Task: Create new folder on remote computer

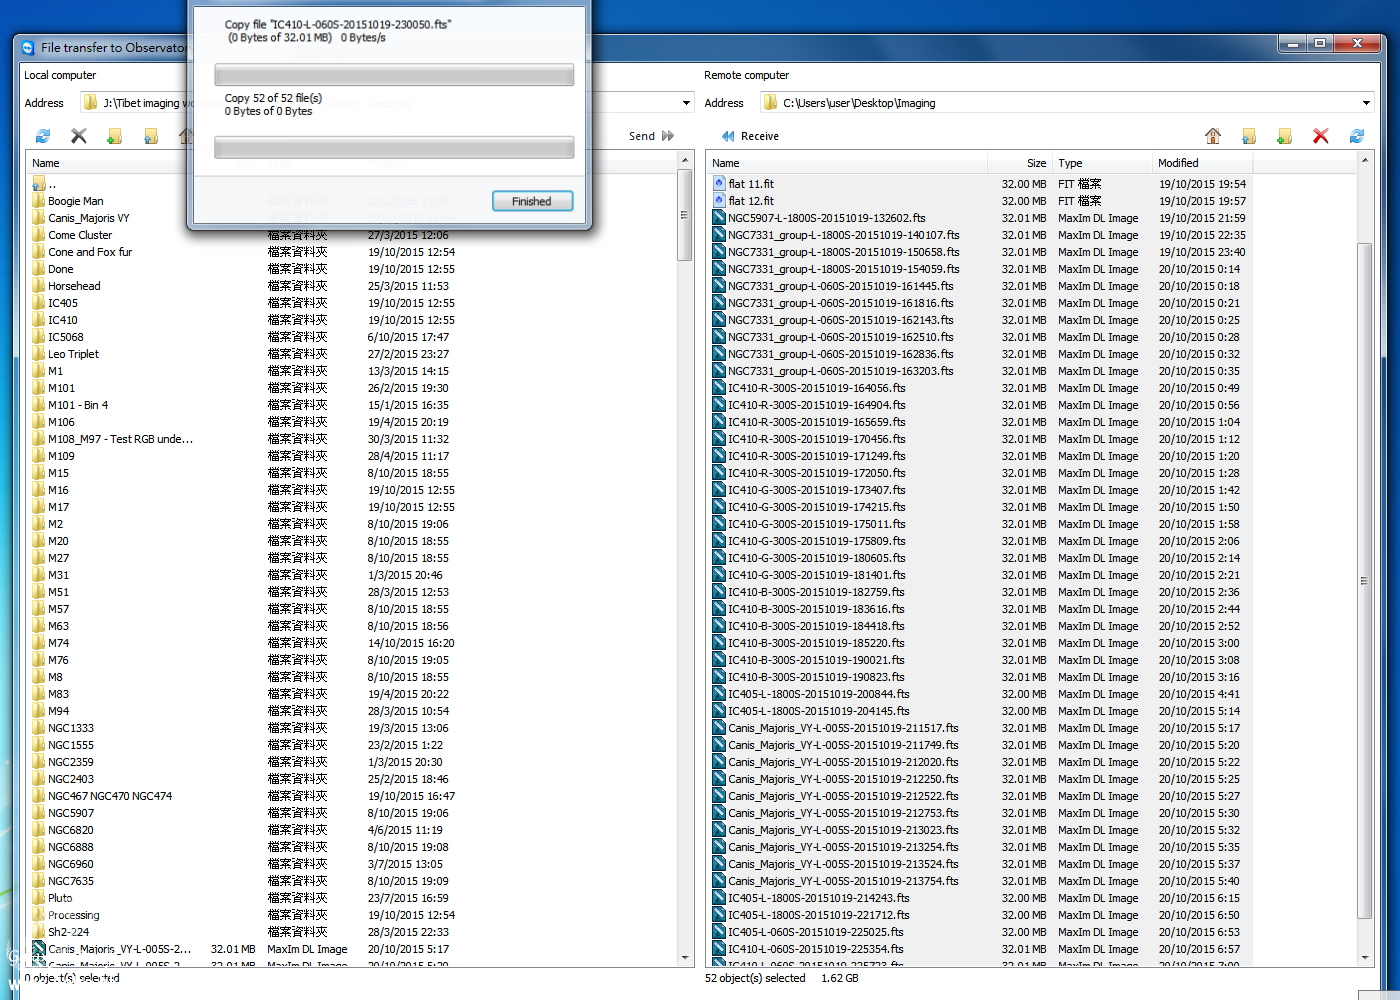Action: click(1285, 136)
